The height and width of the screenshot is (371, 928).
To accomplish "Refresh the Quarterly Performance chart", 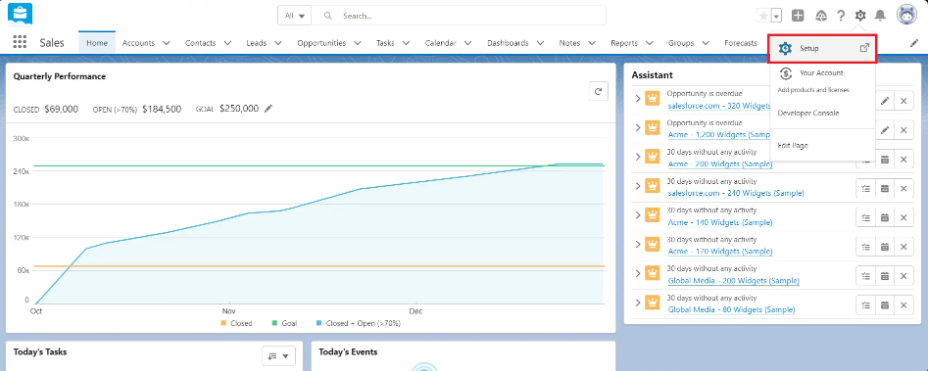I will pos(598,91).
